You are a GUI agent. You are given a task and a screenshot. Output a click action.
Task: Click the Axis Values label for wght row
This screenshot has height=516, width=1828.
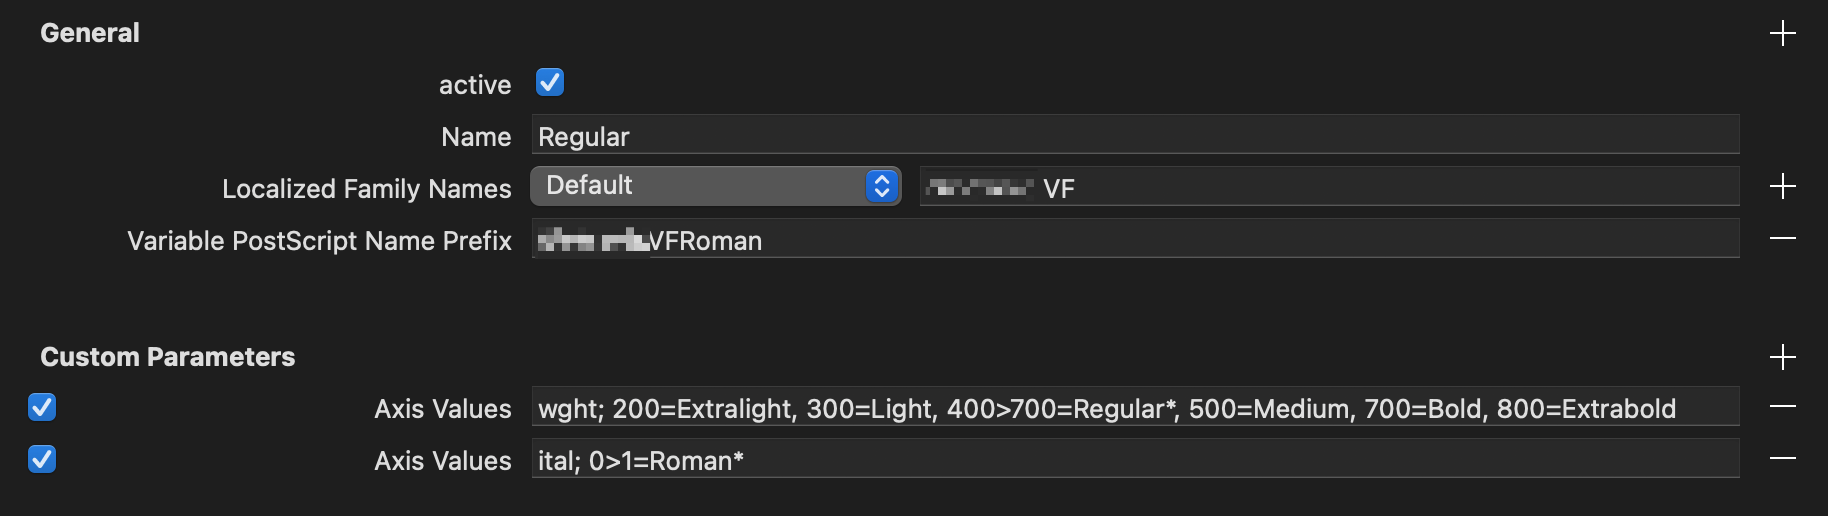442,409
